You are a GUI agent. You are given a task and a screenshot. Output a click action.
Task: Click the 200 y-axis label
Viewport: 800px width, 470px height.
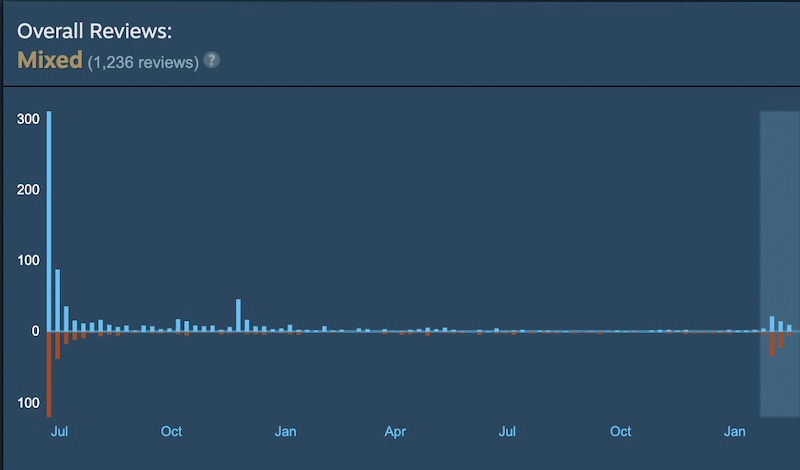[x=28, y=190]
